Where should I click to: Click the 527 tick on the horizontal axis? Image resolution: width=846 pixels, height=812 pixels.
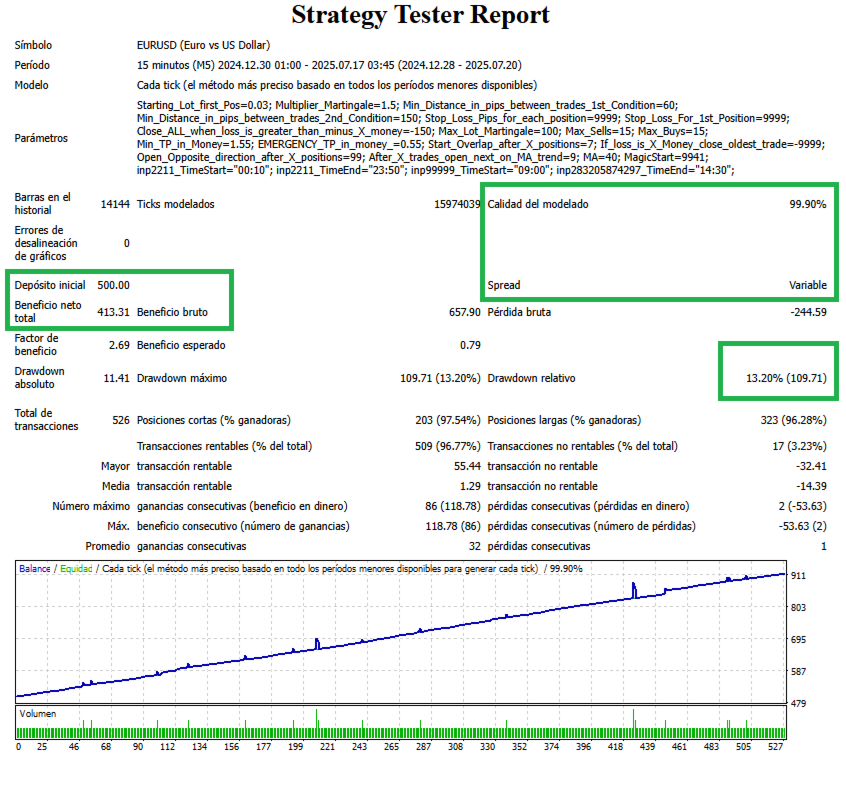tap(775, 747)
